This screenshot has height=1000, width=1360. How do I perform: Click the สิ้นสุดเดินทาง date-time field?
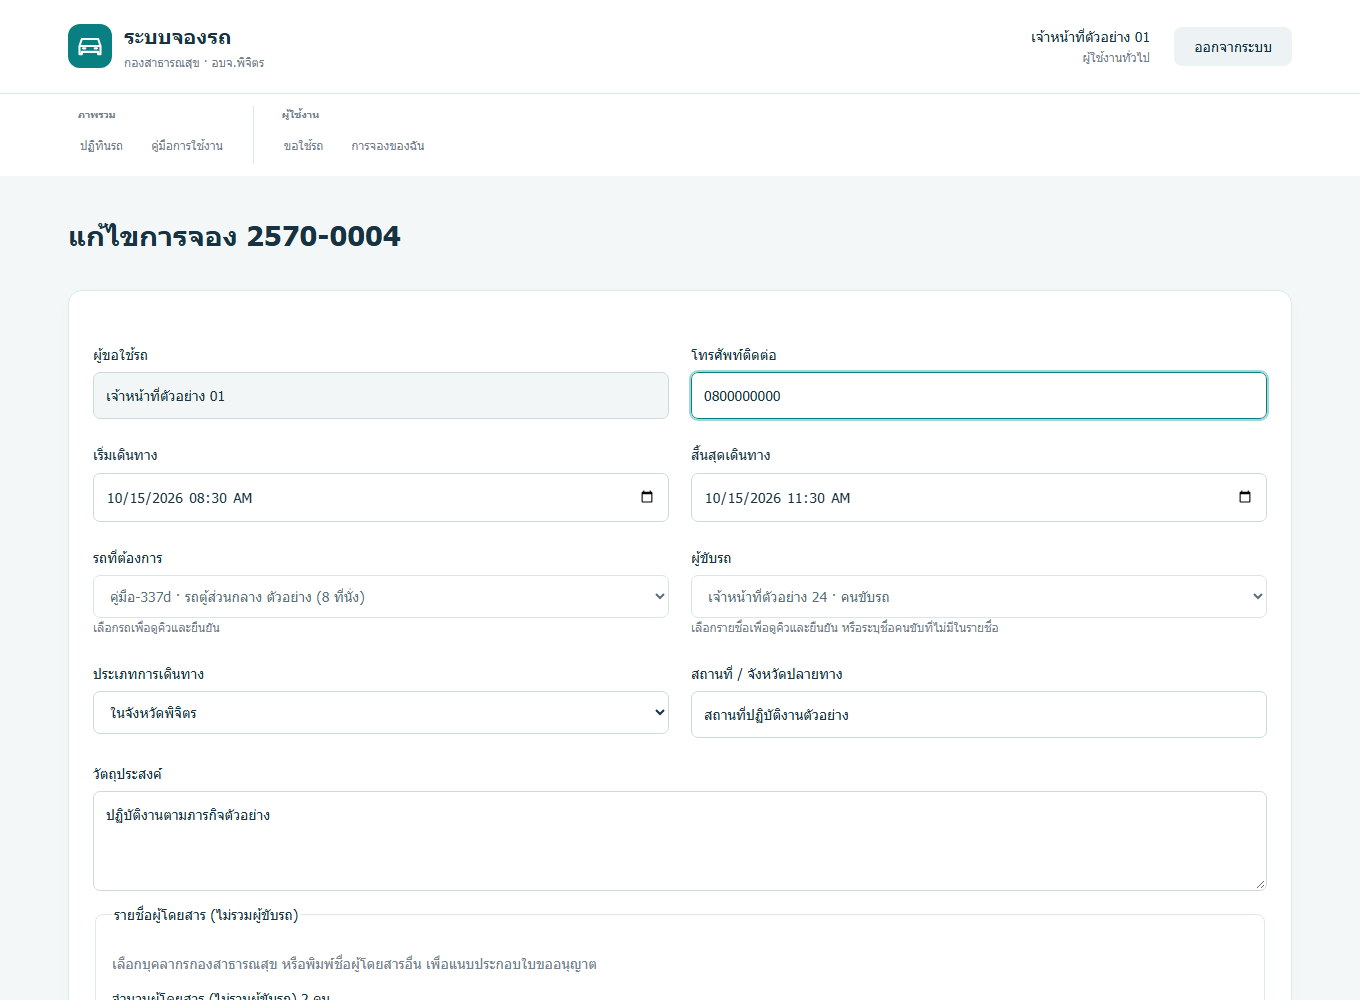coord(979,497)
